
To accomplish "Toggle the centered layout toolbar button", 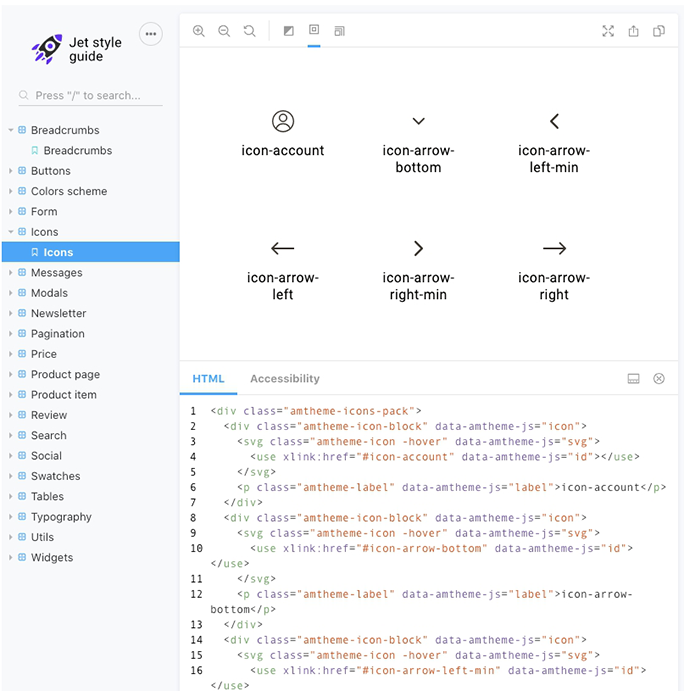I will pos(314,31).
